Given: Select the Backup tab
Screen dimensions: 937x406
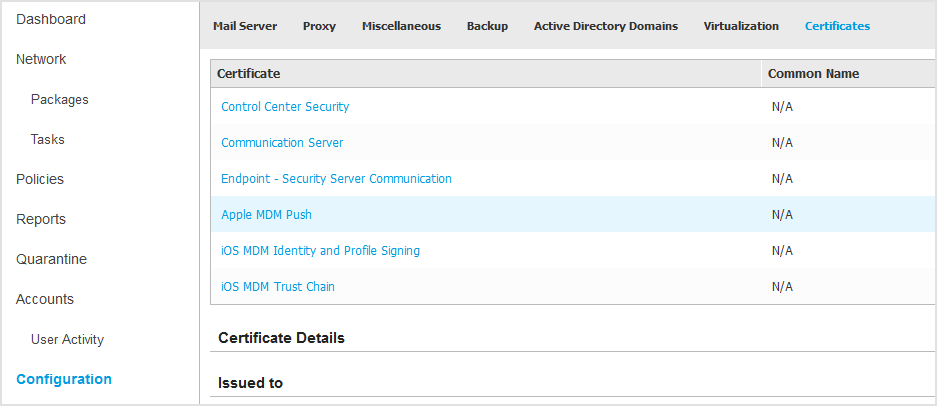Looking at the screenshot, I should 487,26.
